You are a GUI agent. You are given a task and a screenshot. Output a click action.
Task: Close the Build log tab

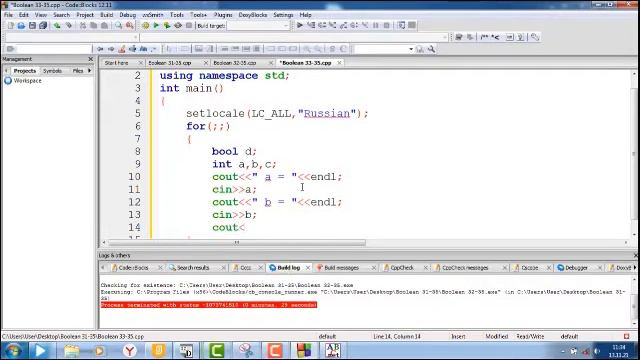(x=308, y=268)
